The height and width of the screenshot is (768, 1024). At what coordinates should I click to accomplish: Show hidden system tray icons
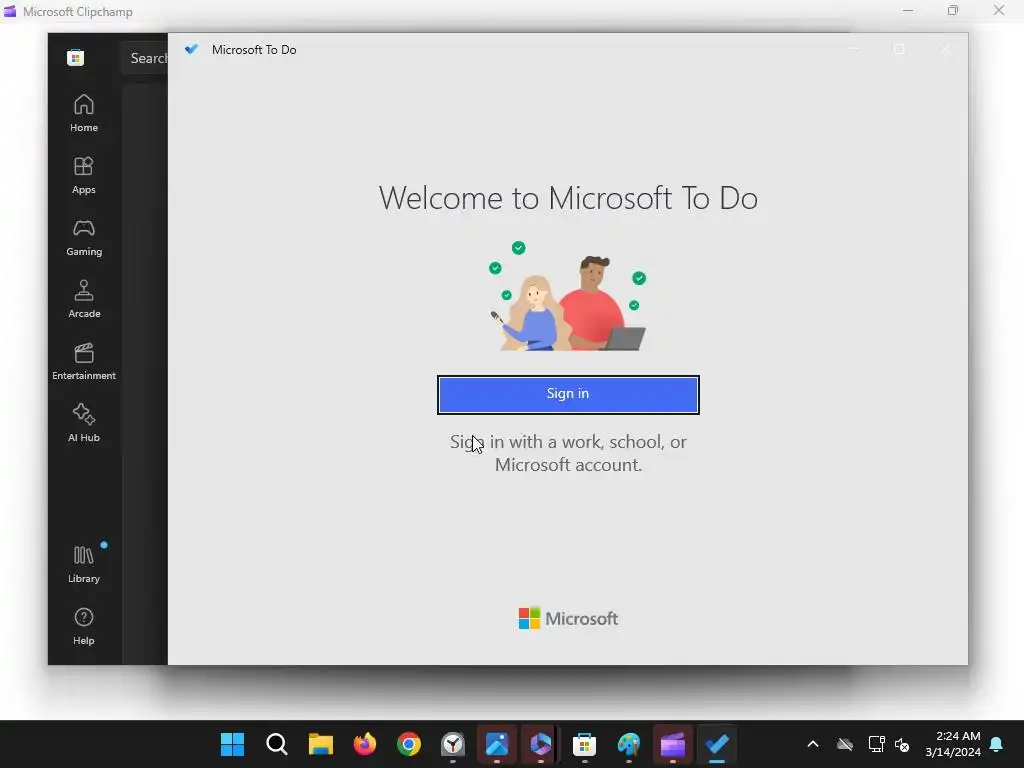coord(813,744)
